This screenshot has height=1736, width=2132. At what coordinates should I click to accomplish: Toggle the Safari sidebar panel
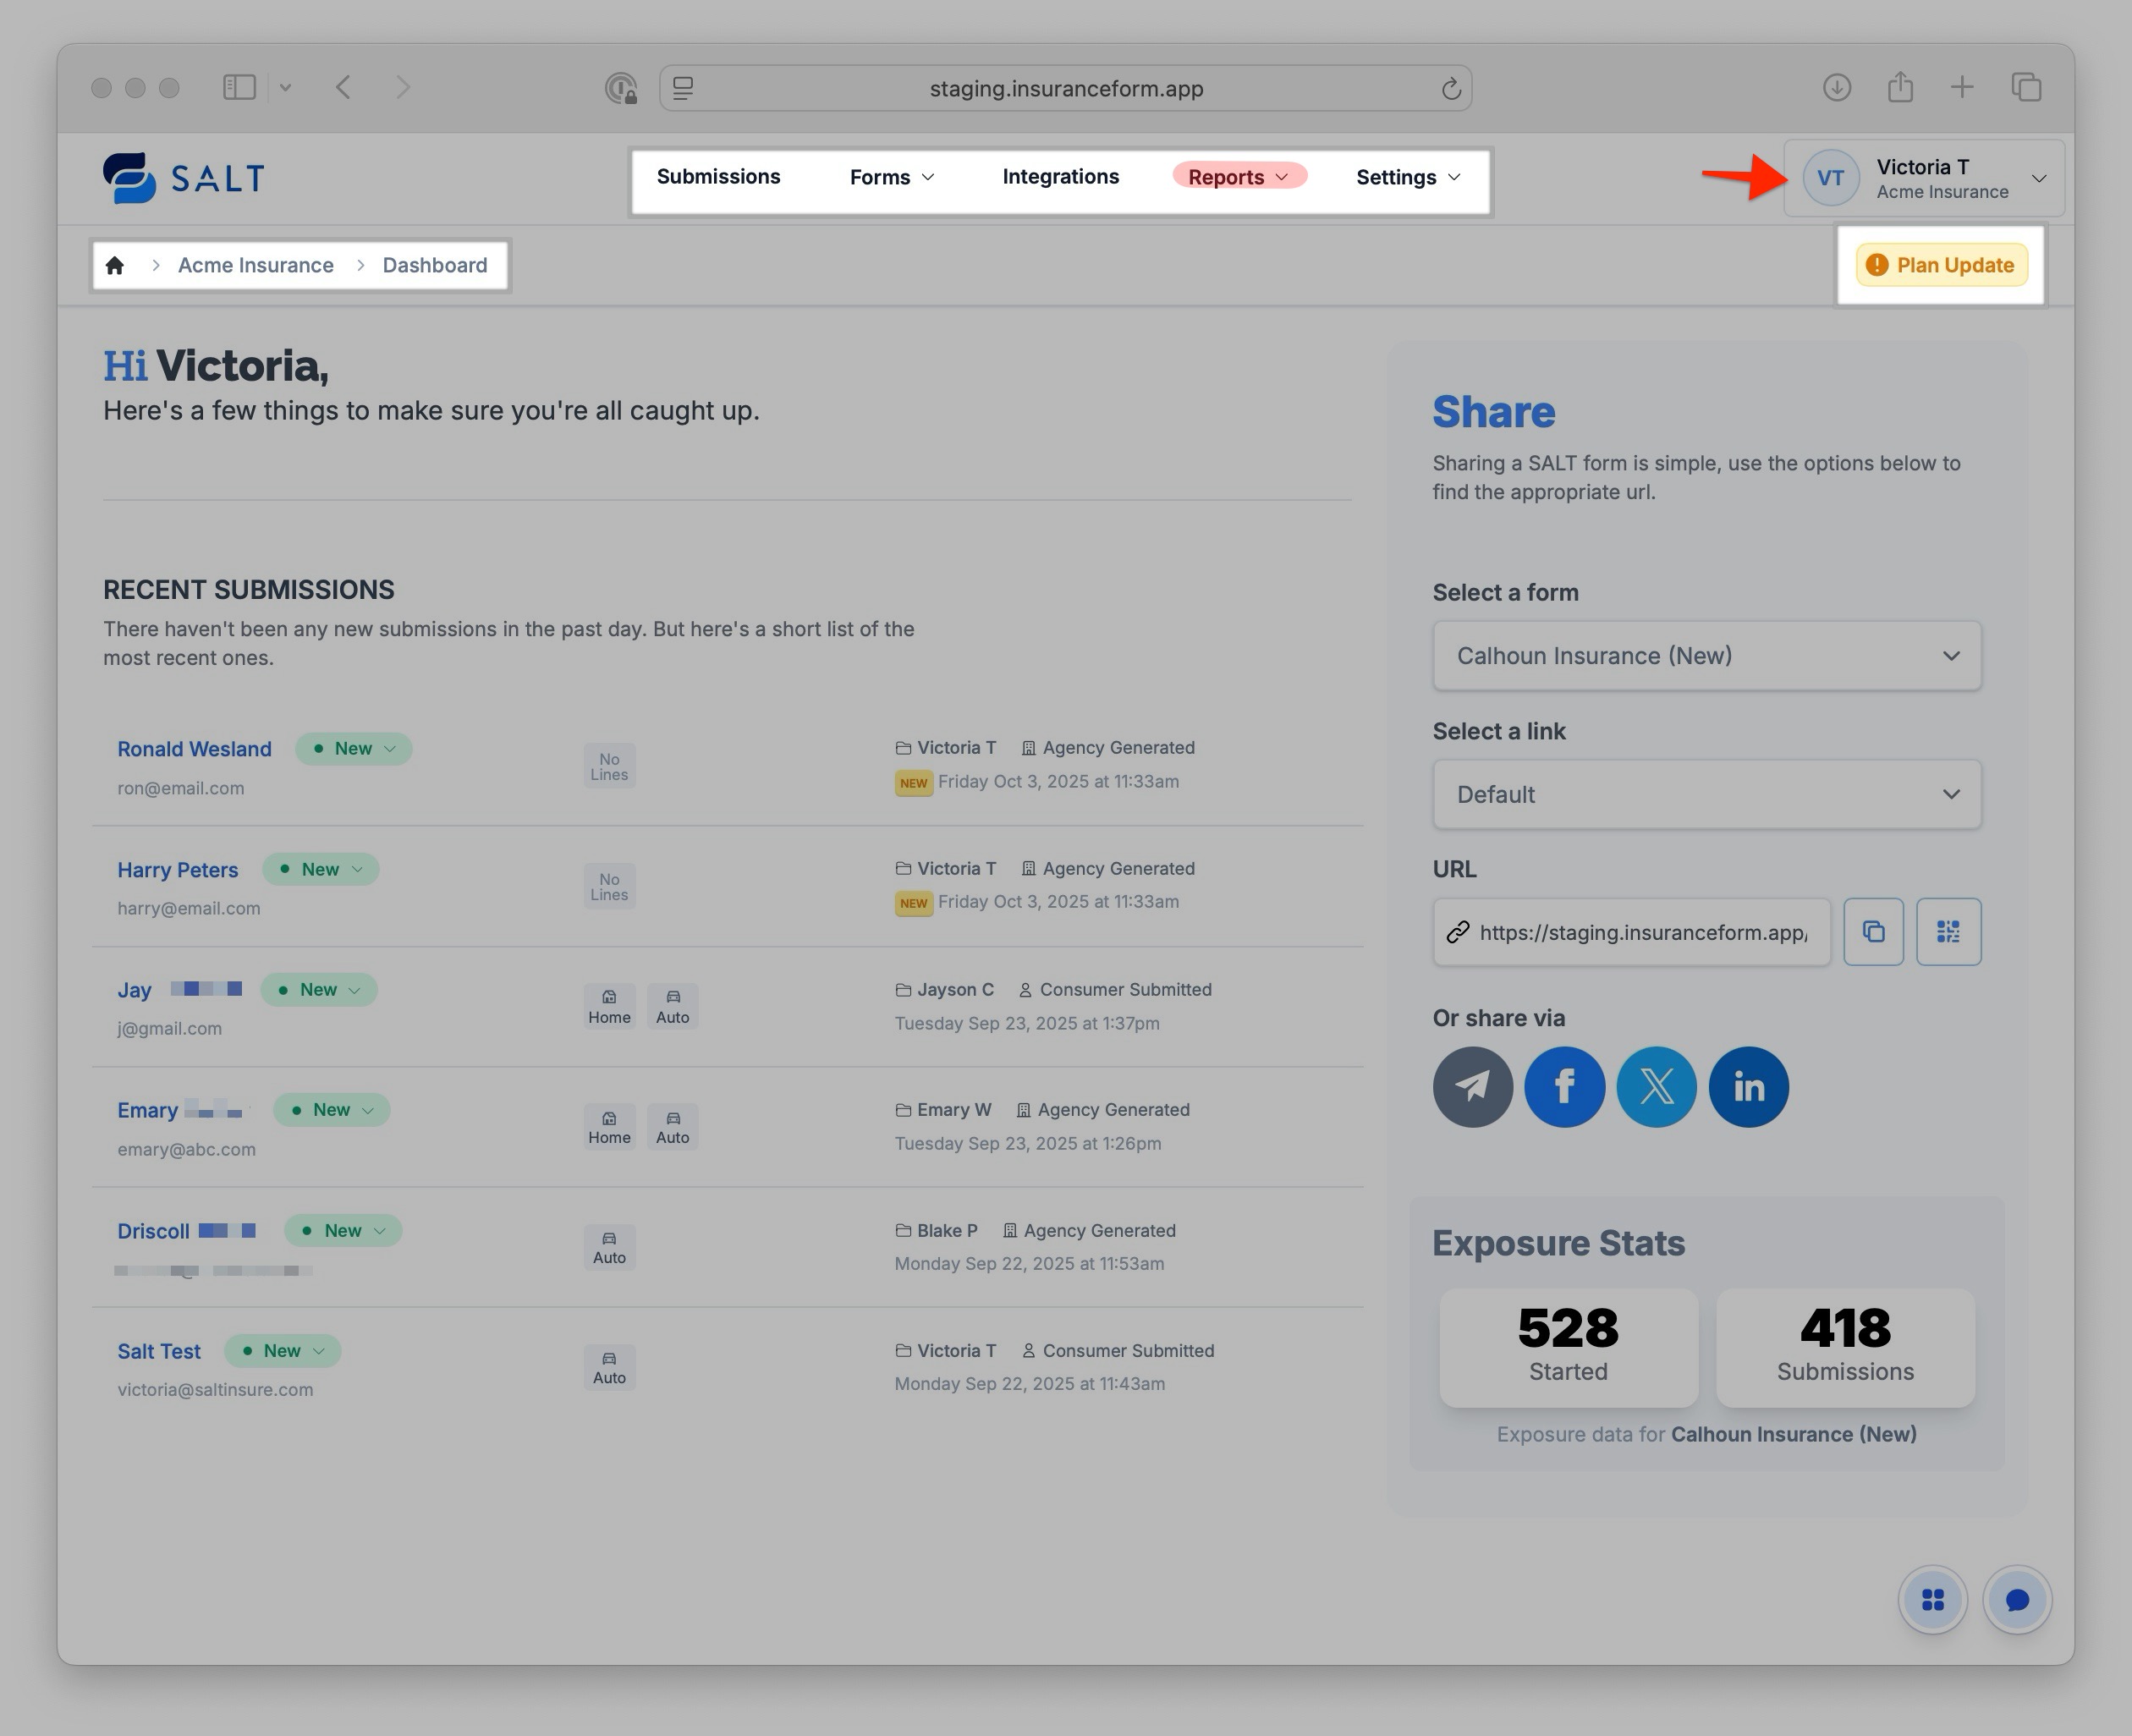click(239, 88)
